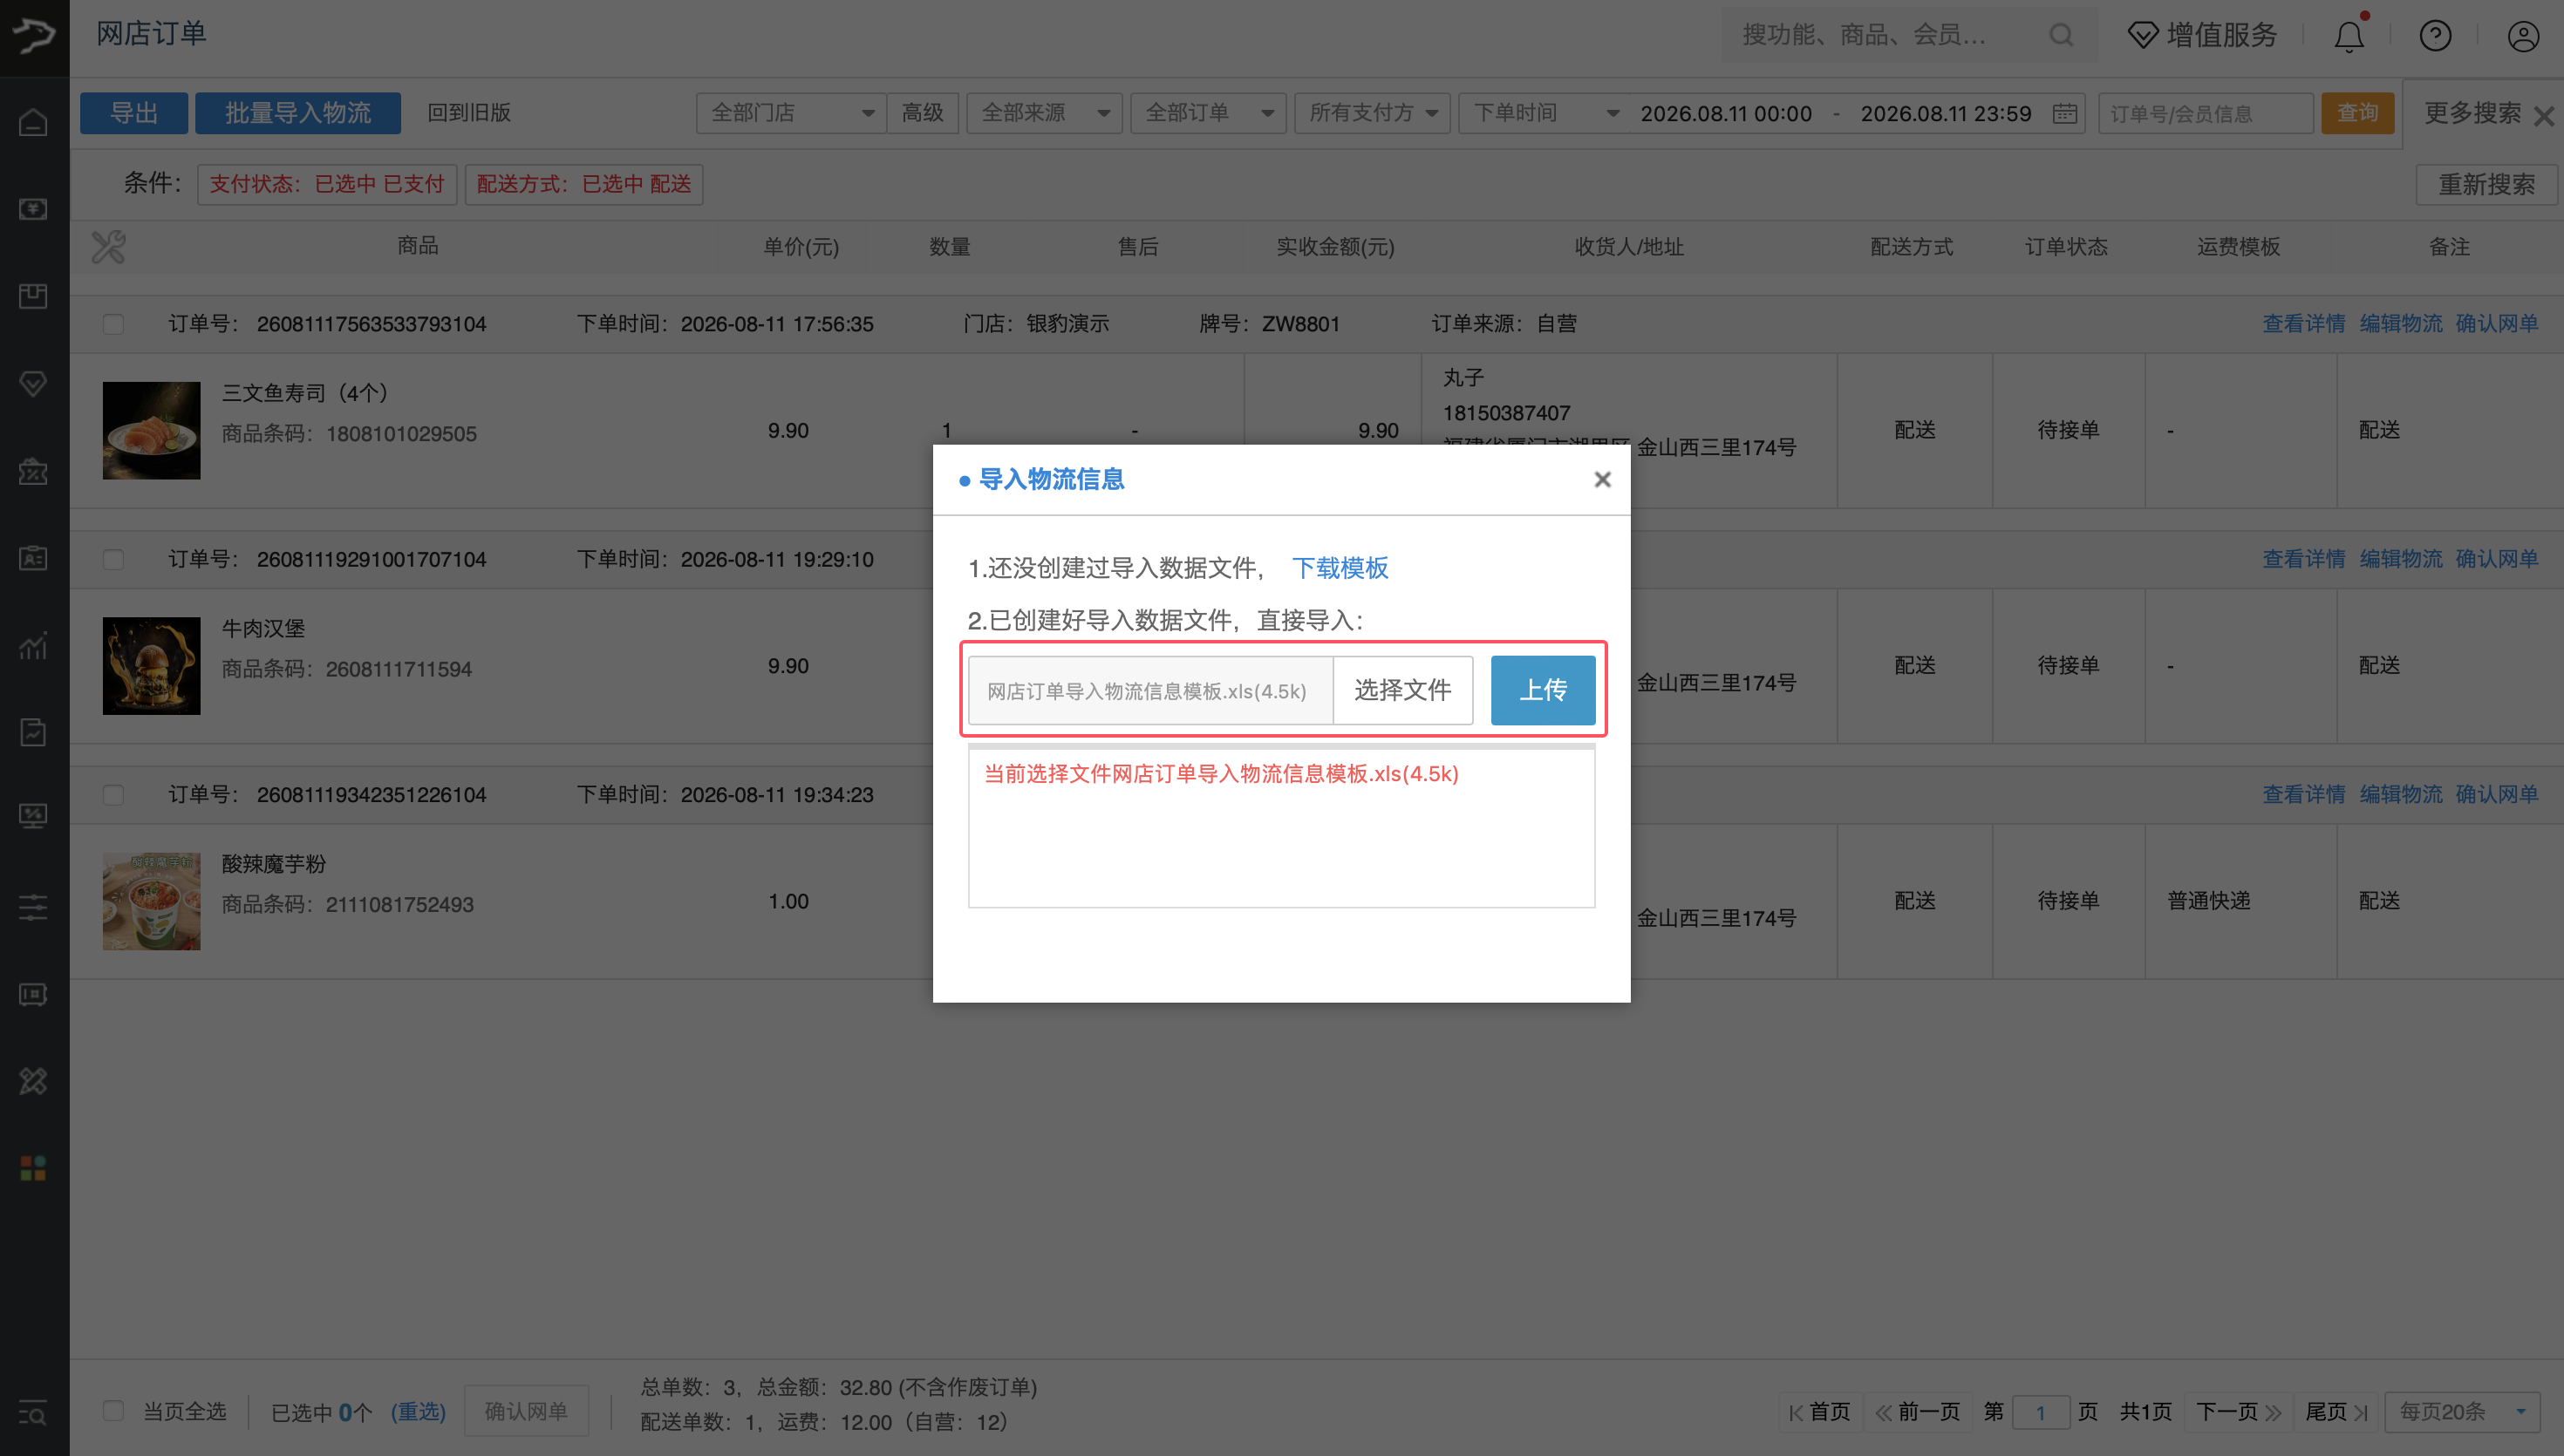Open the monitor checklist icon in the sidebar
The image size is (2564, 1456).
pos(33,816)
